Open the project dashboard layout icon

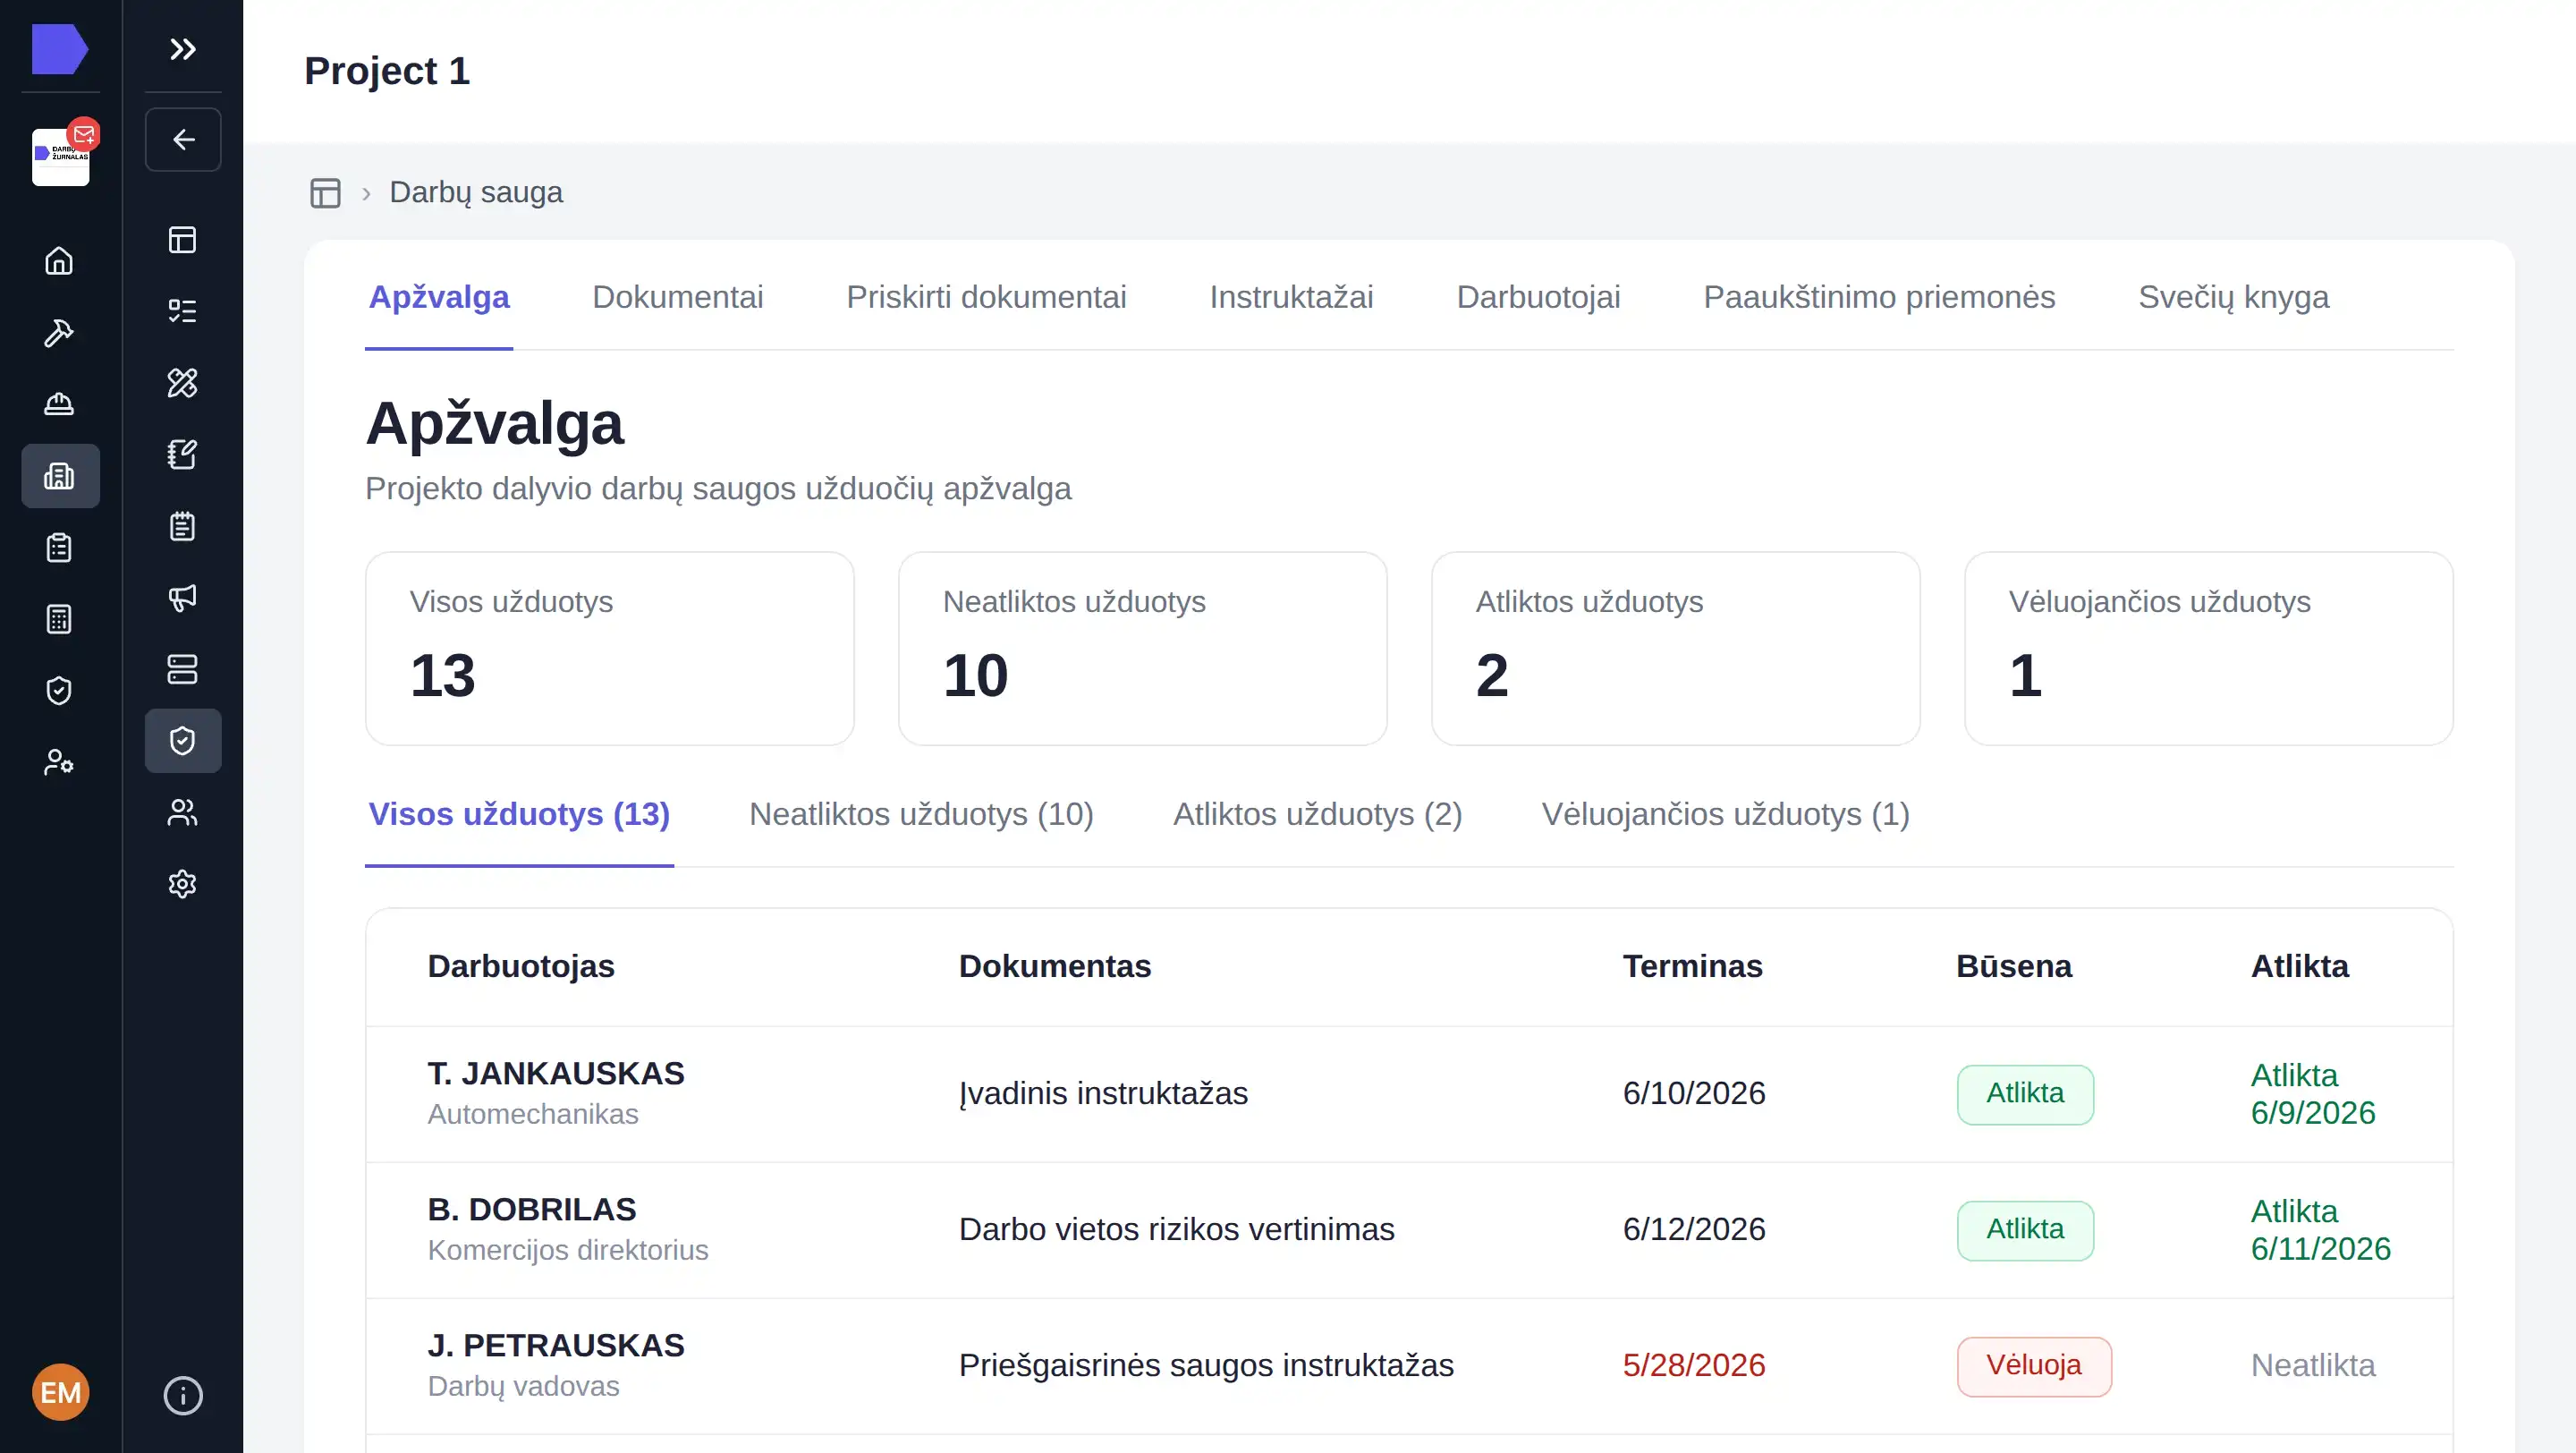coord(183,240)
